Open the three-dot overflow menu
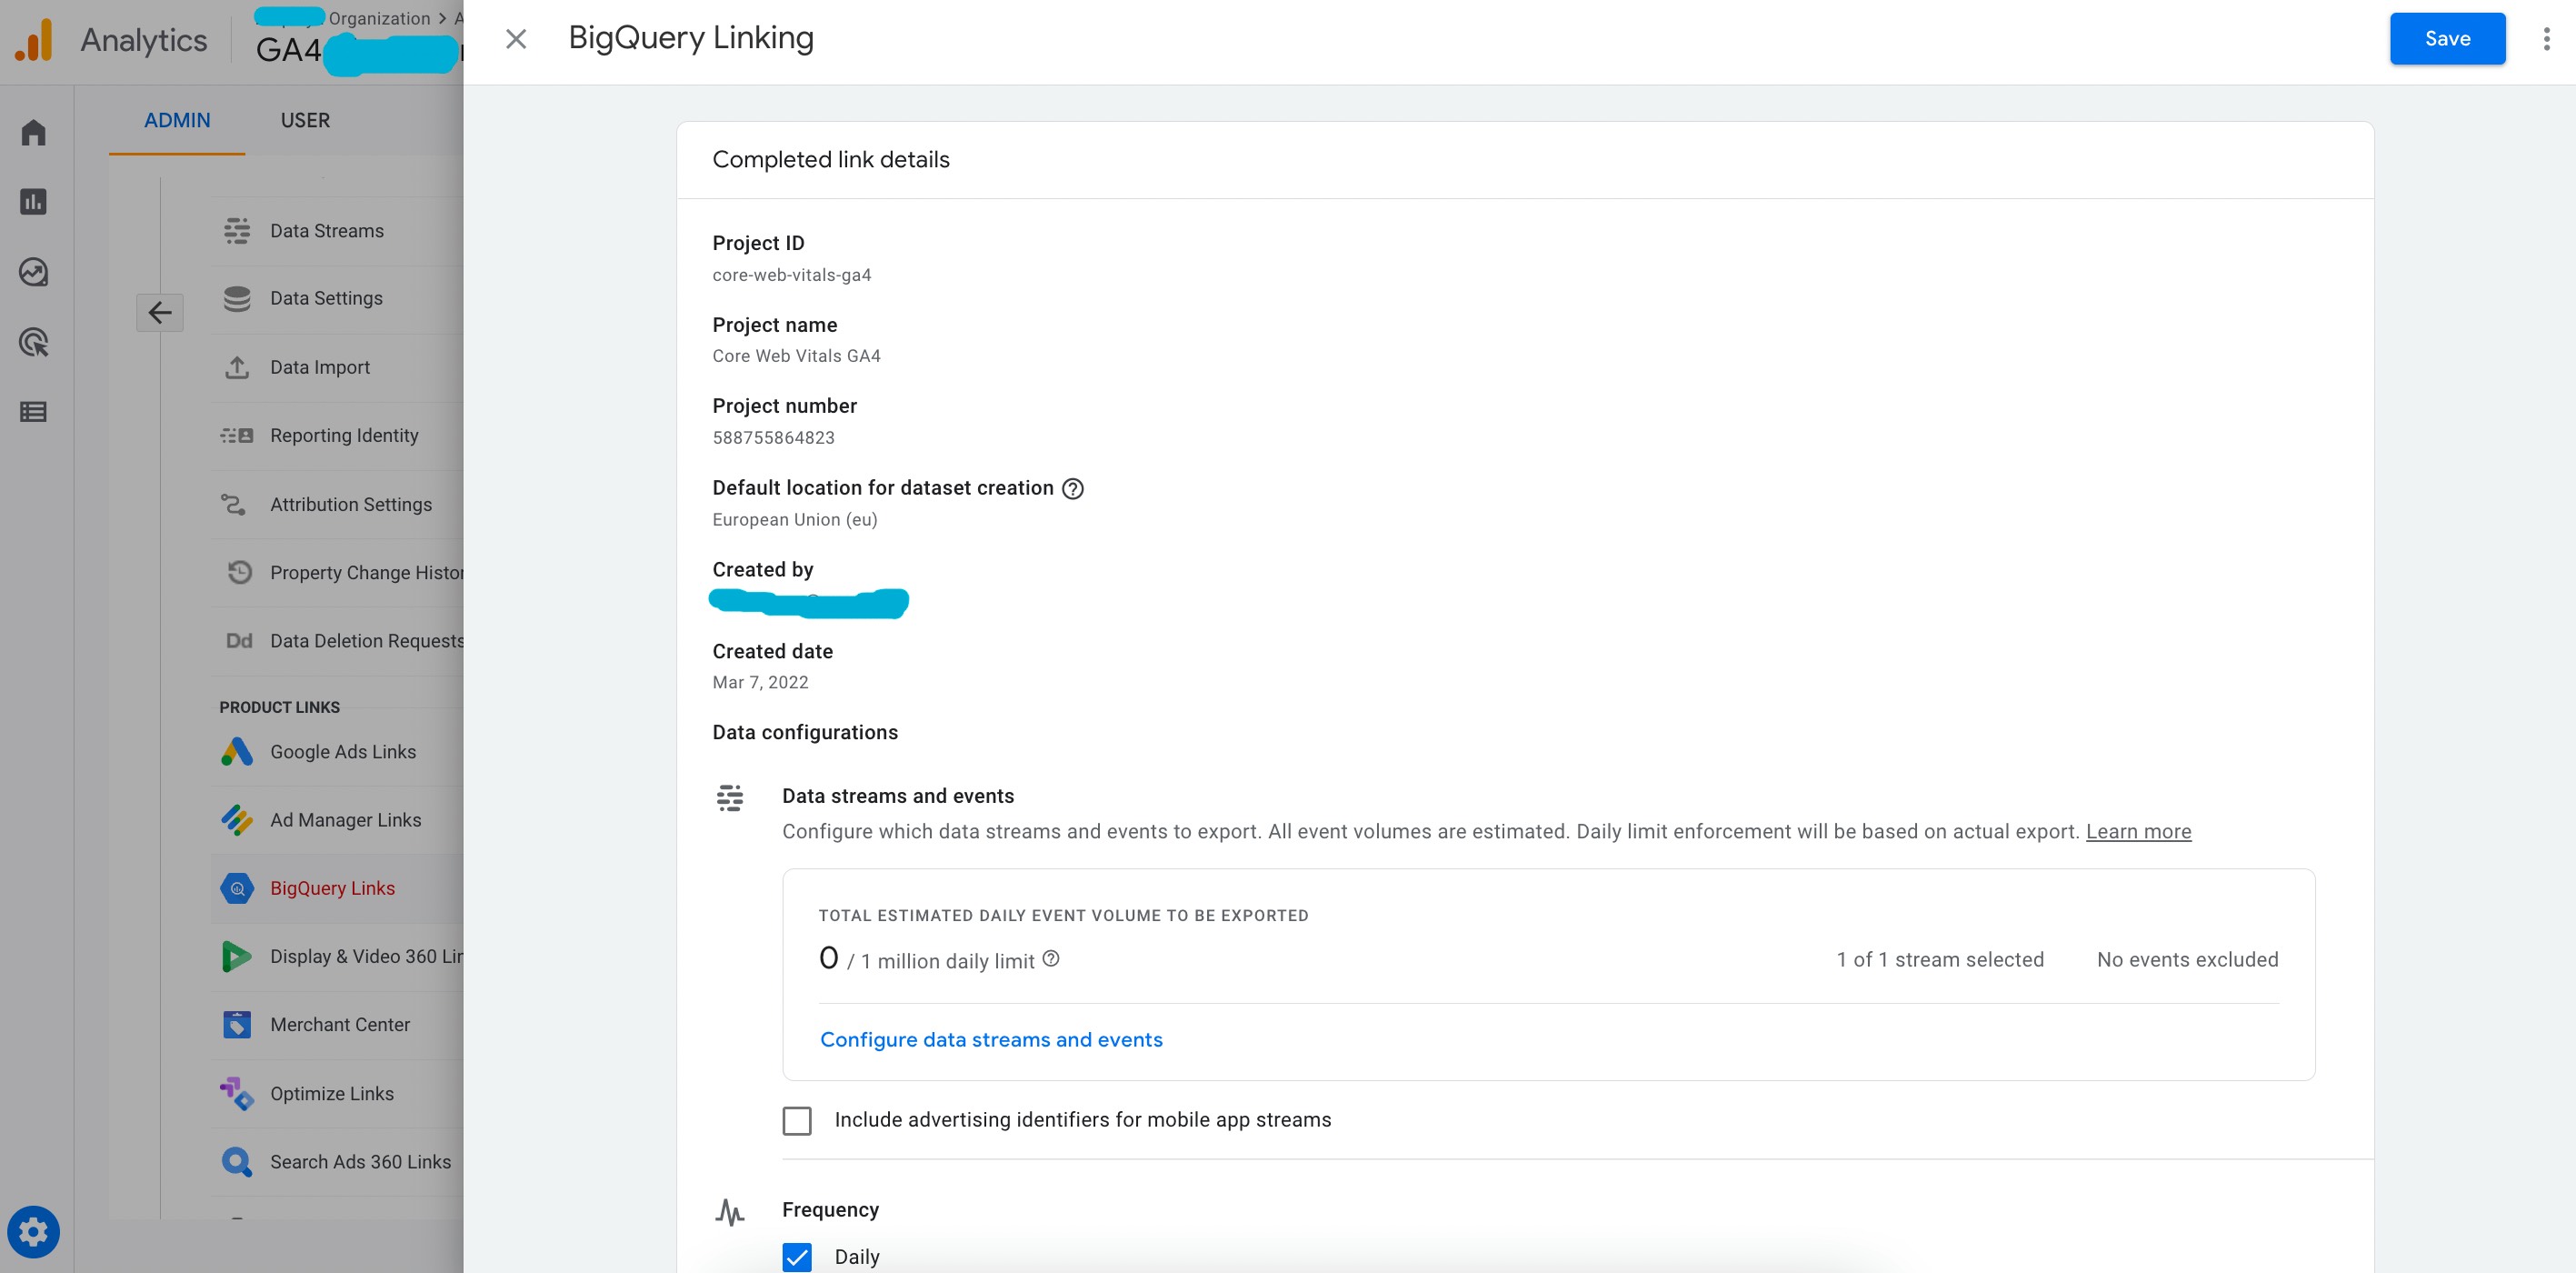Viewport: 2576px width, 1273px height. [x=2547, y=38]
